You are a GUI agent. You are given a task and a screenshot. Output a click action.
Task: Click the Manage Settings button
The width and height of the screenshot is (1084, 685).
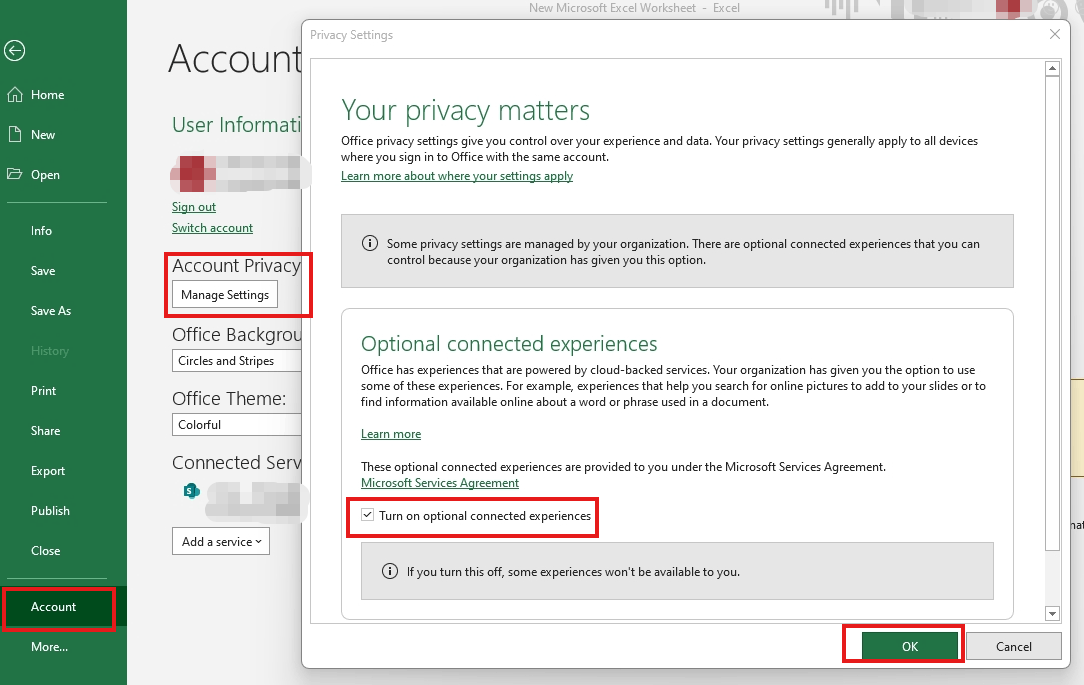click(225, 294)
